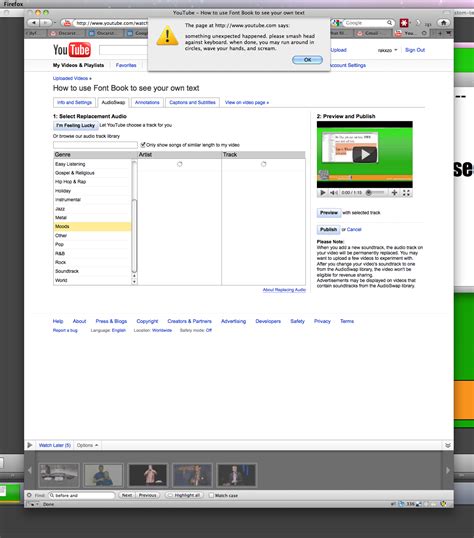474x538 pixels.
Task: Click the video player seek slider knob
Action: [369, 193]
